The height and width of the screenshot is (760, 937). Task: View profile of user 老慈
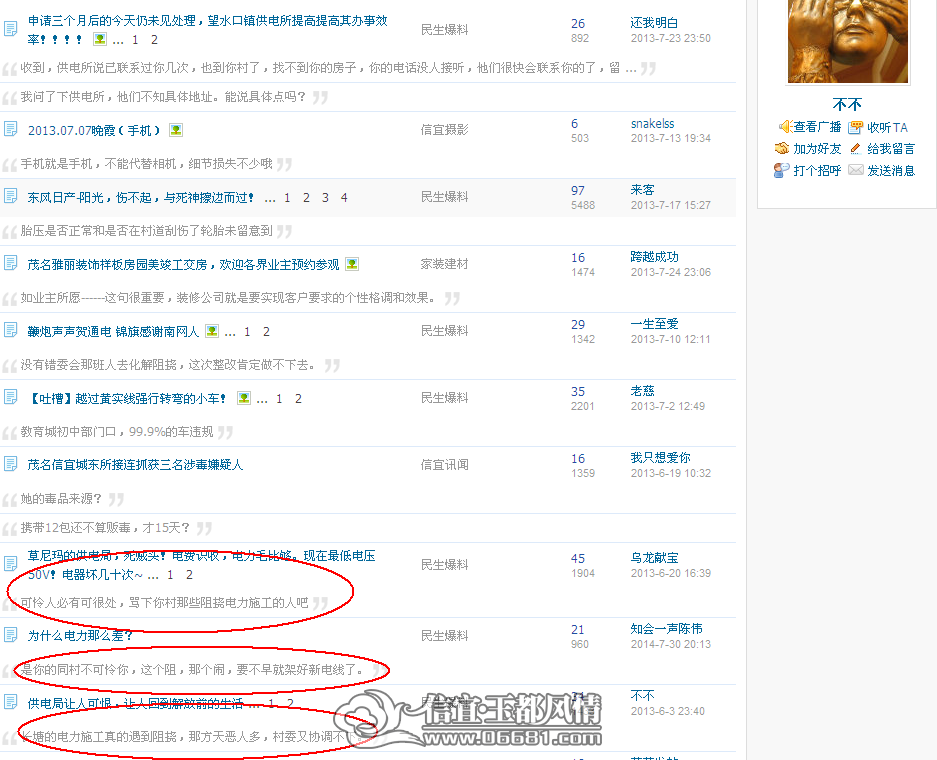[x=642, y=391]
